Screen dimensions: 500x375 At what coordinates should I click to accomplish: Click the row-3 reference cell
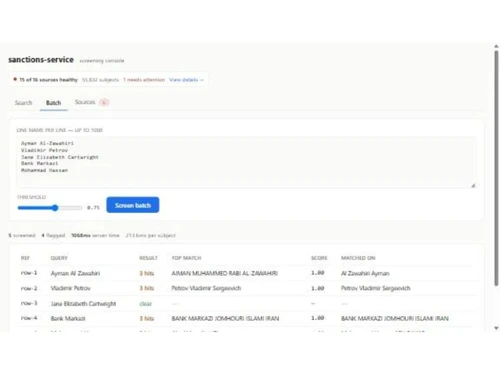(29, 303)
